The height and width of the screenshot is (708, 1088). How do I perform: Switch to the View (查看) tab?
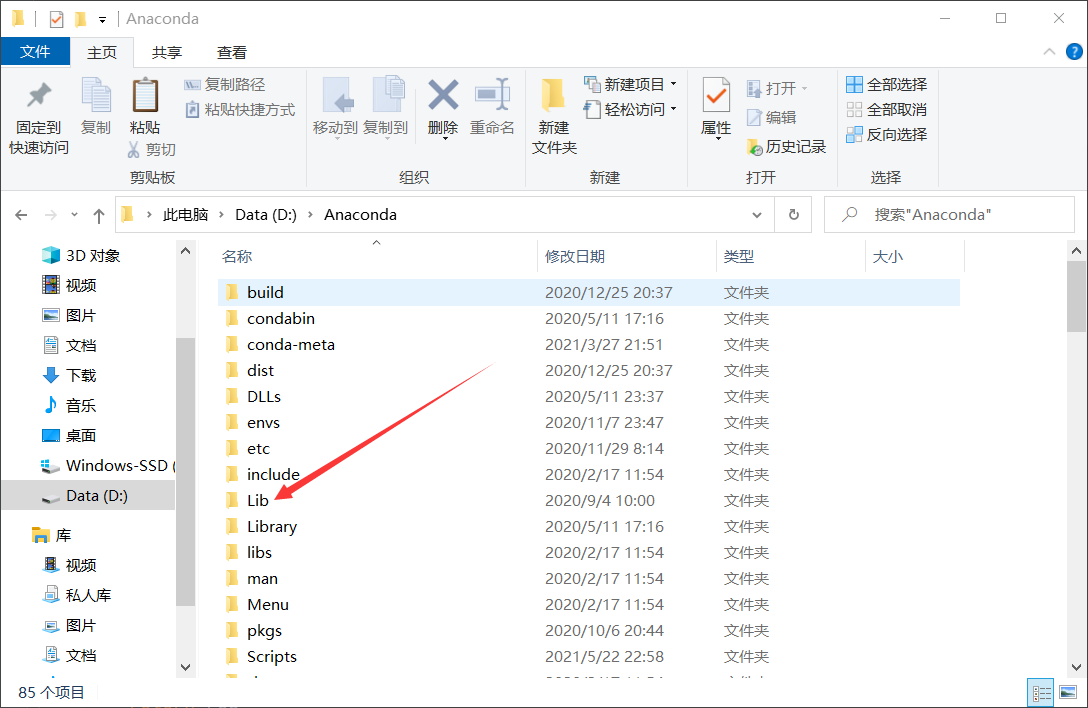231,52
